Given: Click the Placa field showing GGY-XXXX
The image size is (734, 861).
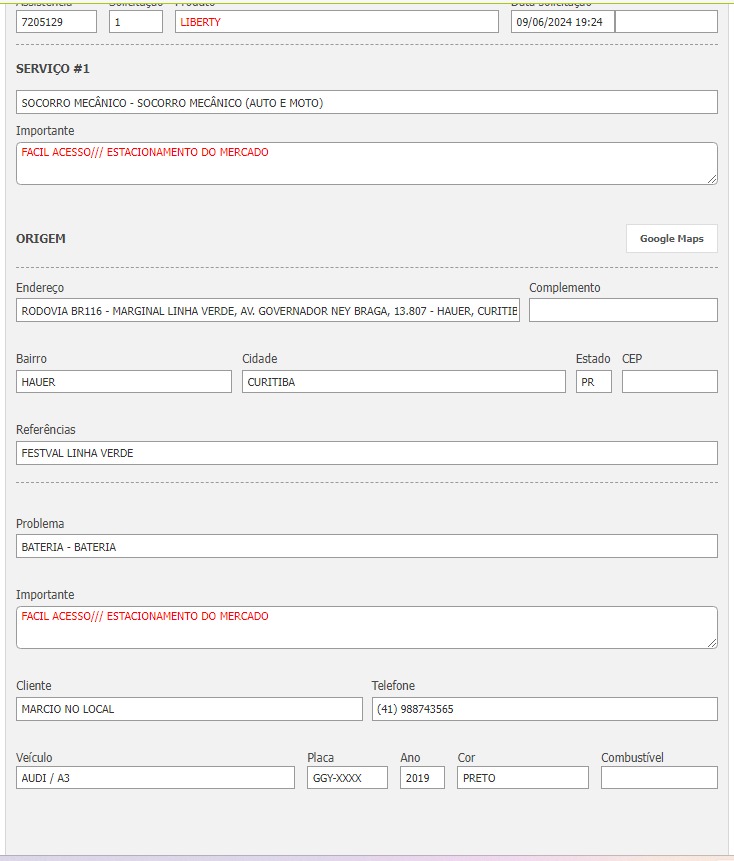Looking at the screenshot, I should (x=347, y=778).
